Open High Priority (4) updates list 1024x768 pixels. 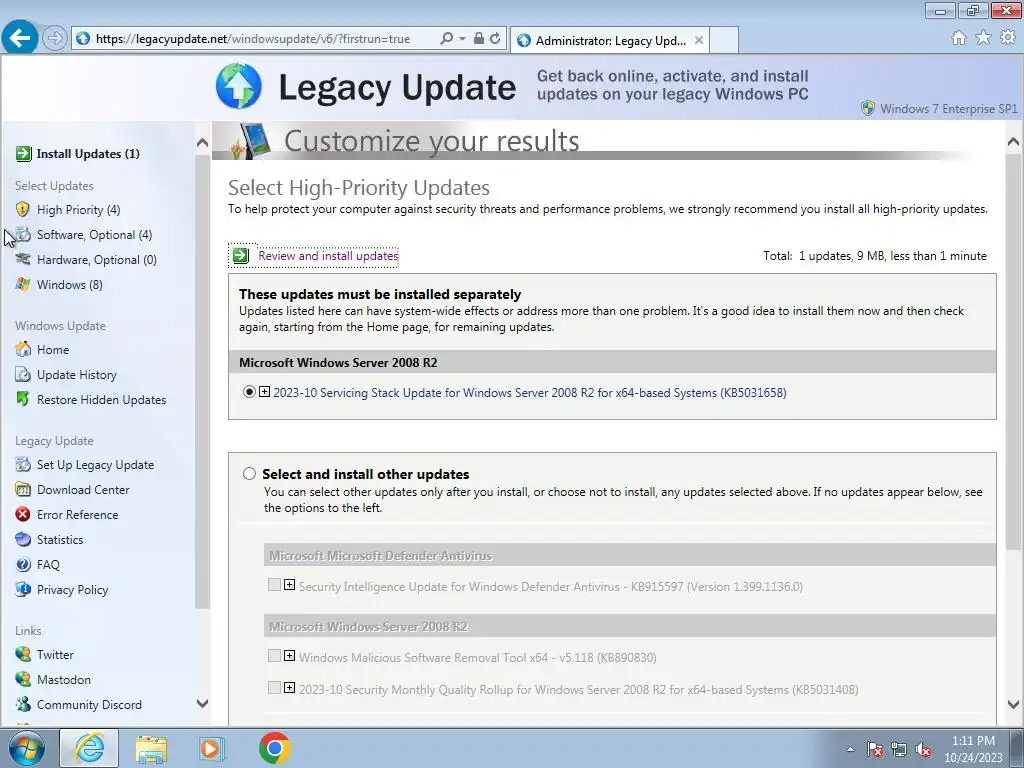pyautogui.click(x=78, y=210)
